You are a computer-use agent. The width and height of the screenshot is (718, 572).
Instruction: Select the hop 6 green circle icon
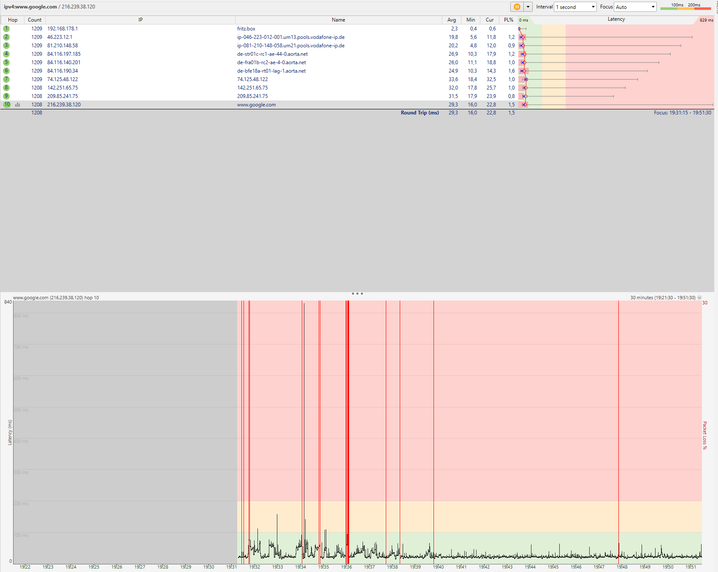tap(6, 71)
